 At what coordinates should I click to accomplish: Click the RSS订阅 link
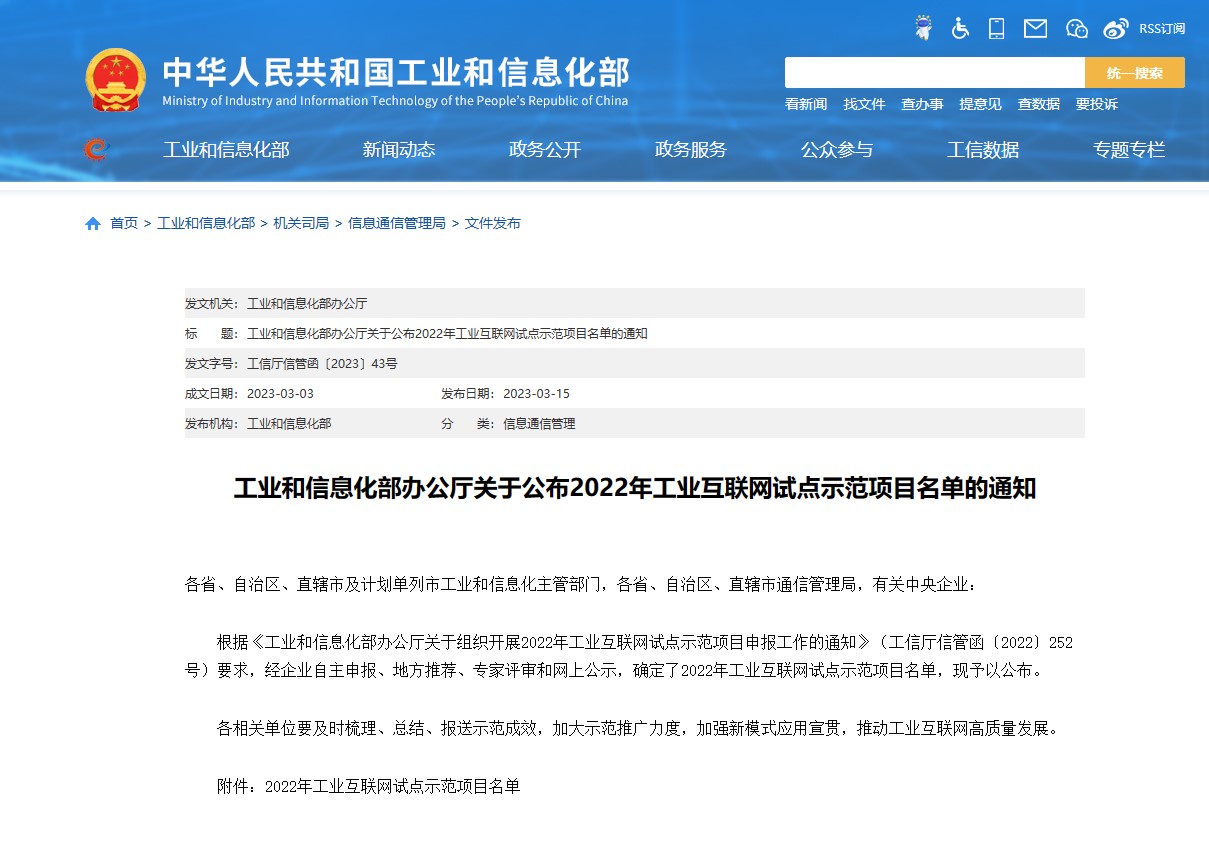[1162, 29]
